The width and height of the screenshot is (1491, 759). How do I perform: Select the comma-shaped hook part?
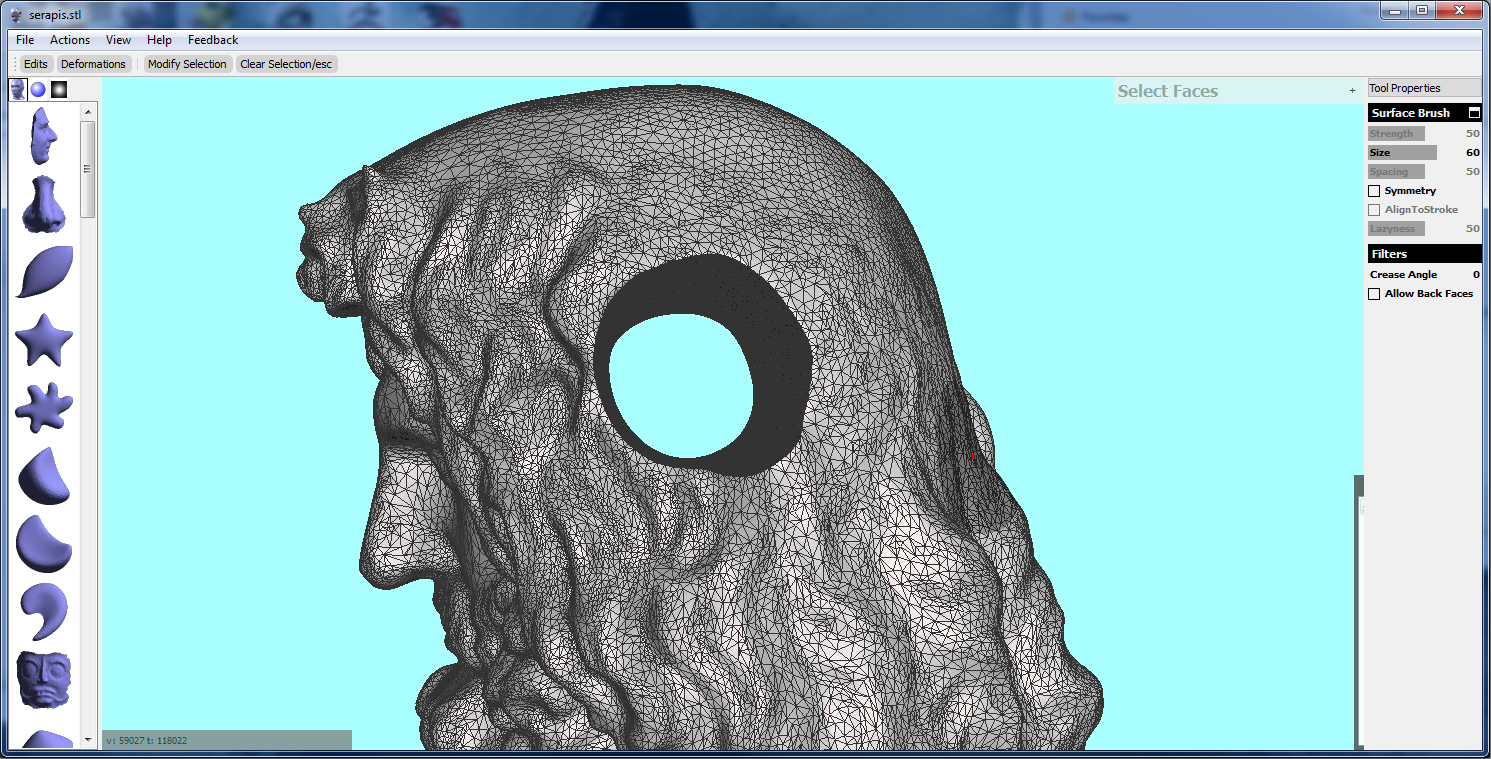tap(44, 611)
